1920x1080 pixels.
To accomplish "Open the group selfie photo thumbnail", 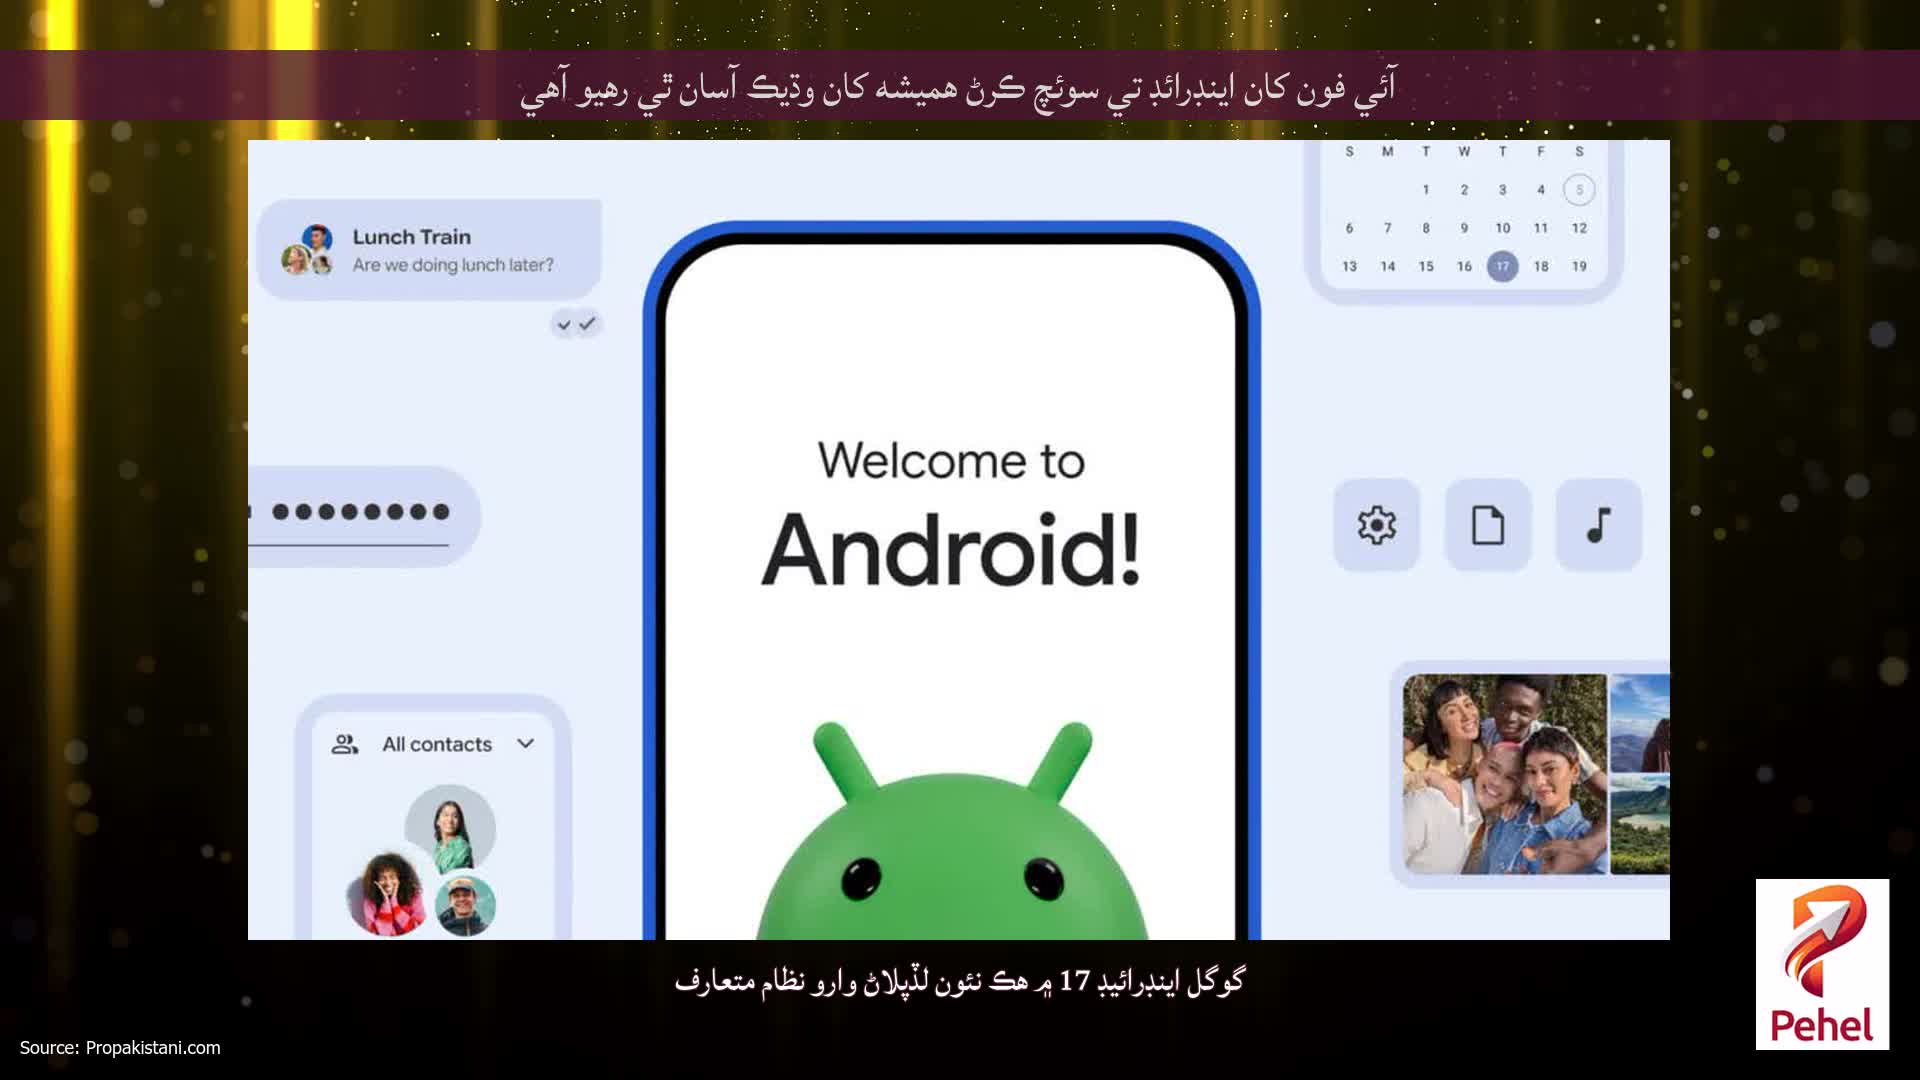I will pyautogui.click(x=1504, y=773).
